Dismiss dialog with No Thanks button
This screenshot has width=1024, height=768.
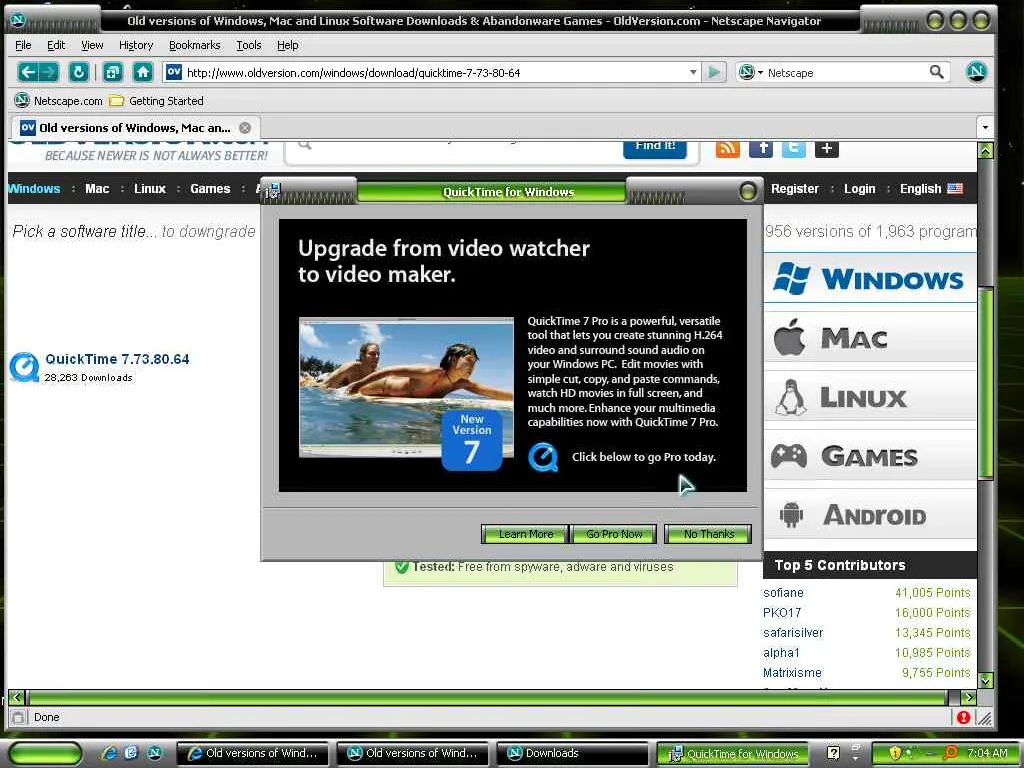(708, 534)
